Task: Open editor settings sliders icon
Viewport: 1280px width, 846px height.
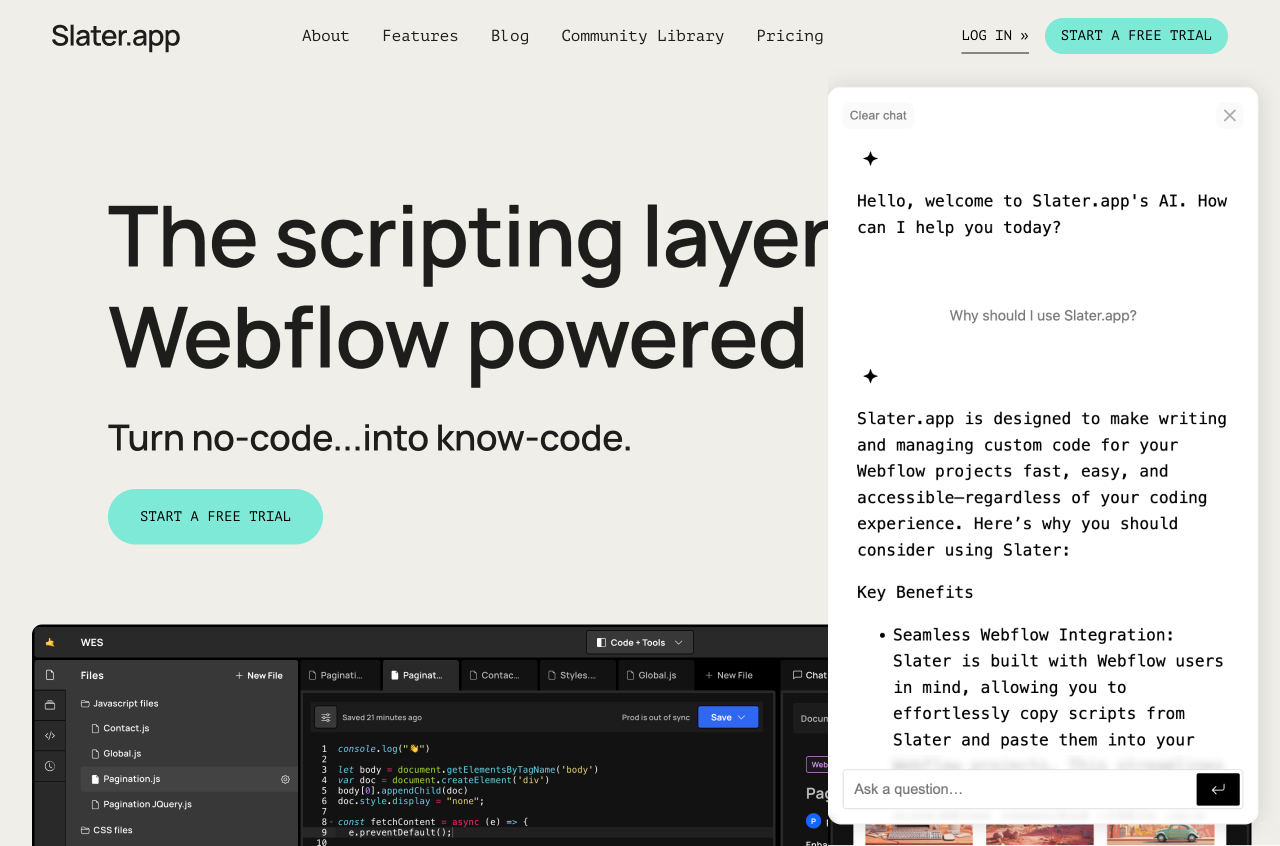Action: point(325,717)
